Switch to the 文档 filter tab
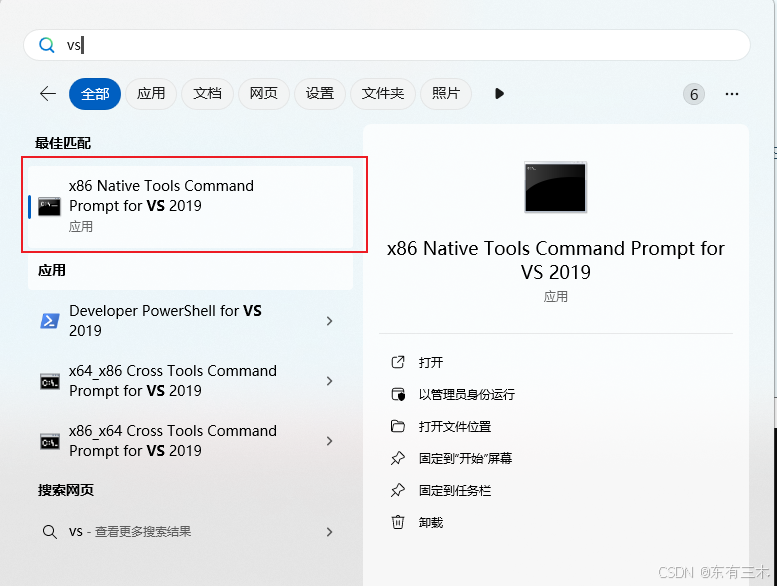 click(x=207, y=94)
